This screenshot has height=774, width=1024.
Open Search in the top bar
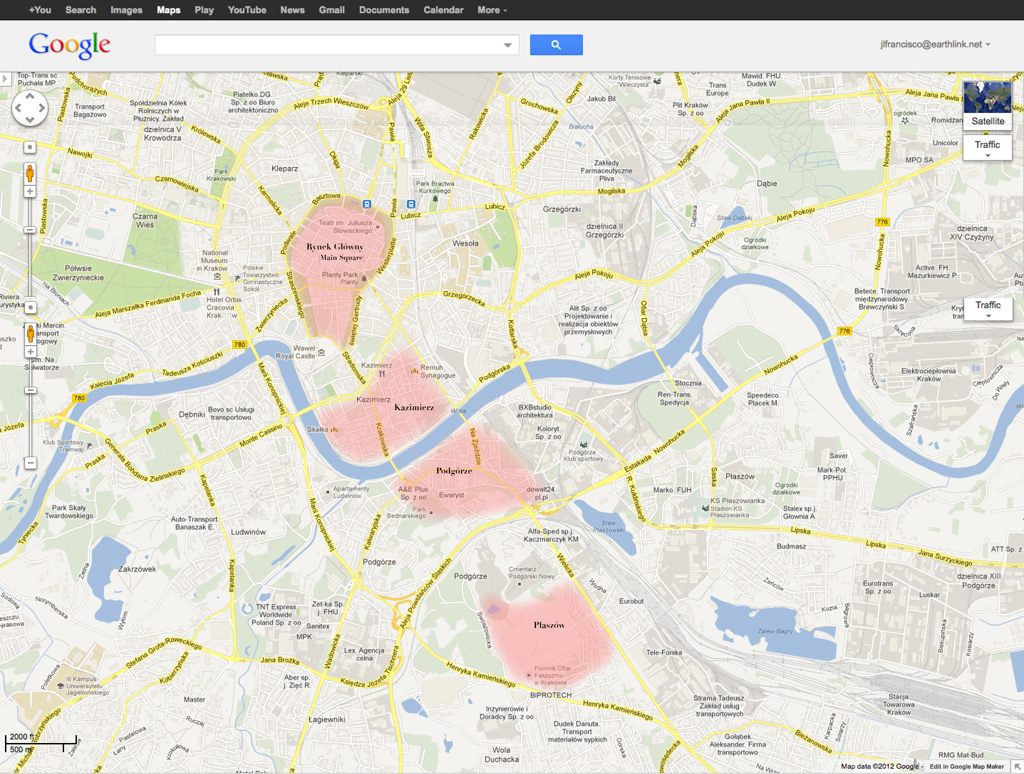tap(80, 10)
